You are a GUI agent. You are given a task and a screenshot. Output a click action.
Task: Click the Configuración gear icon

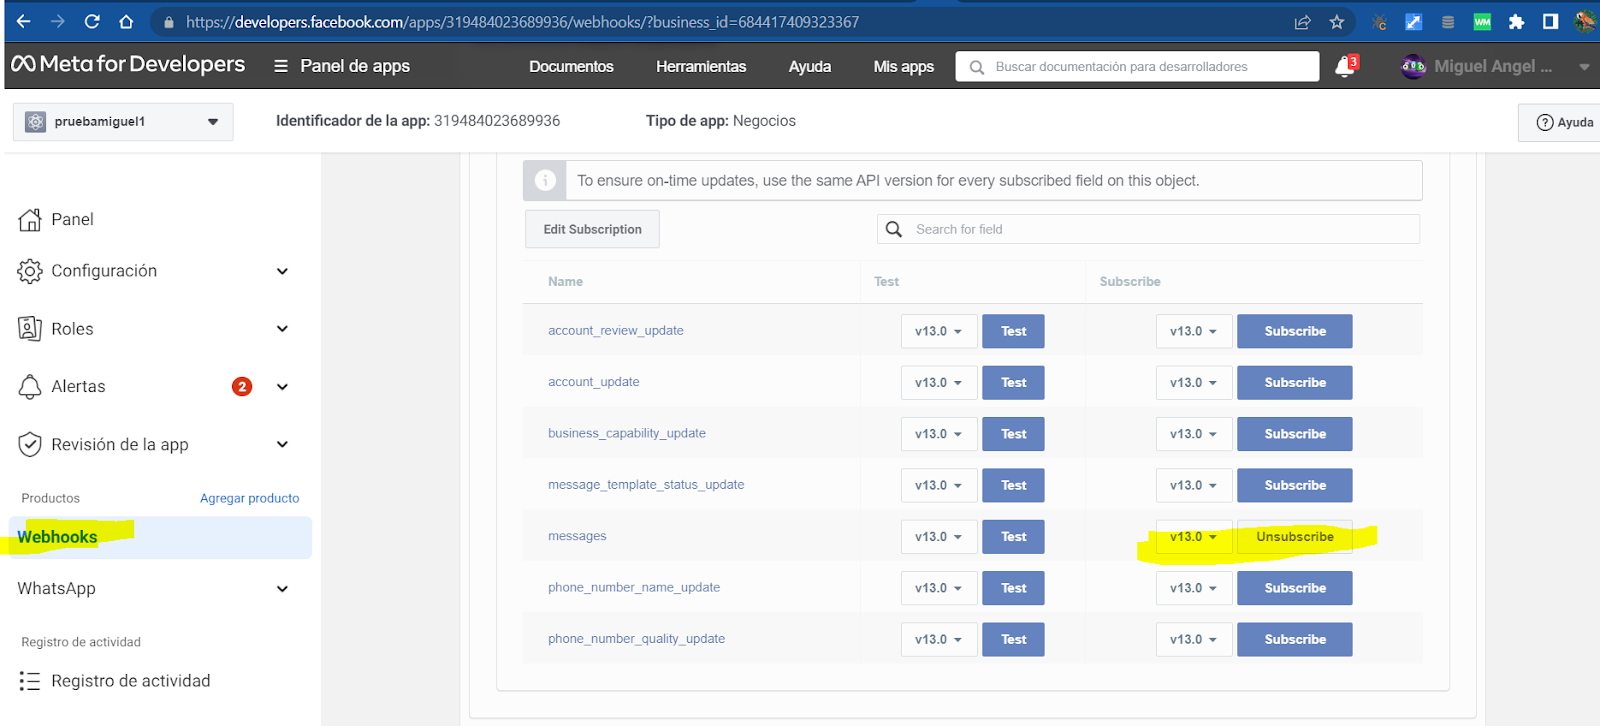(x=30, y=271)
